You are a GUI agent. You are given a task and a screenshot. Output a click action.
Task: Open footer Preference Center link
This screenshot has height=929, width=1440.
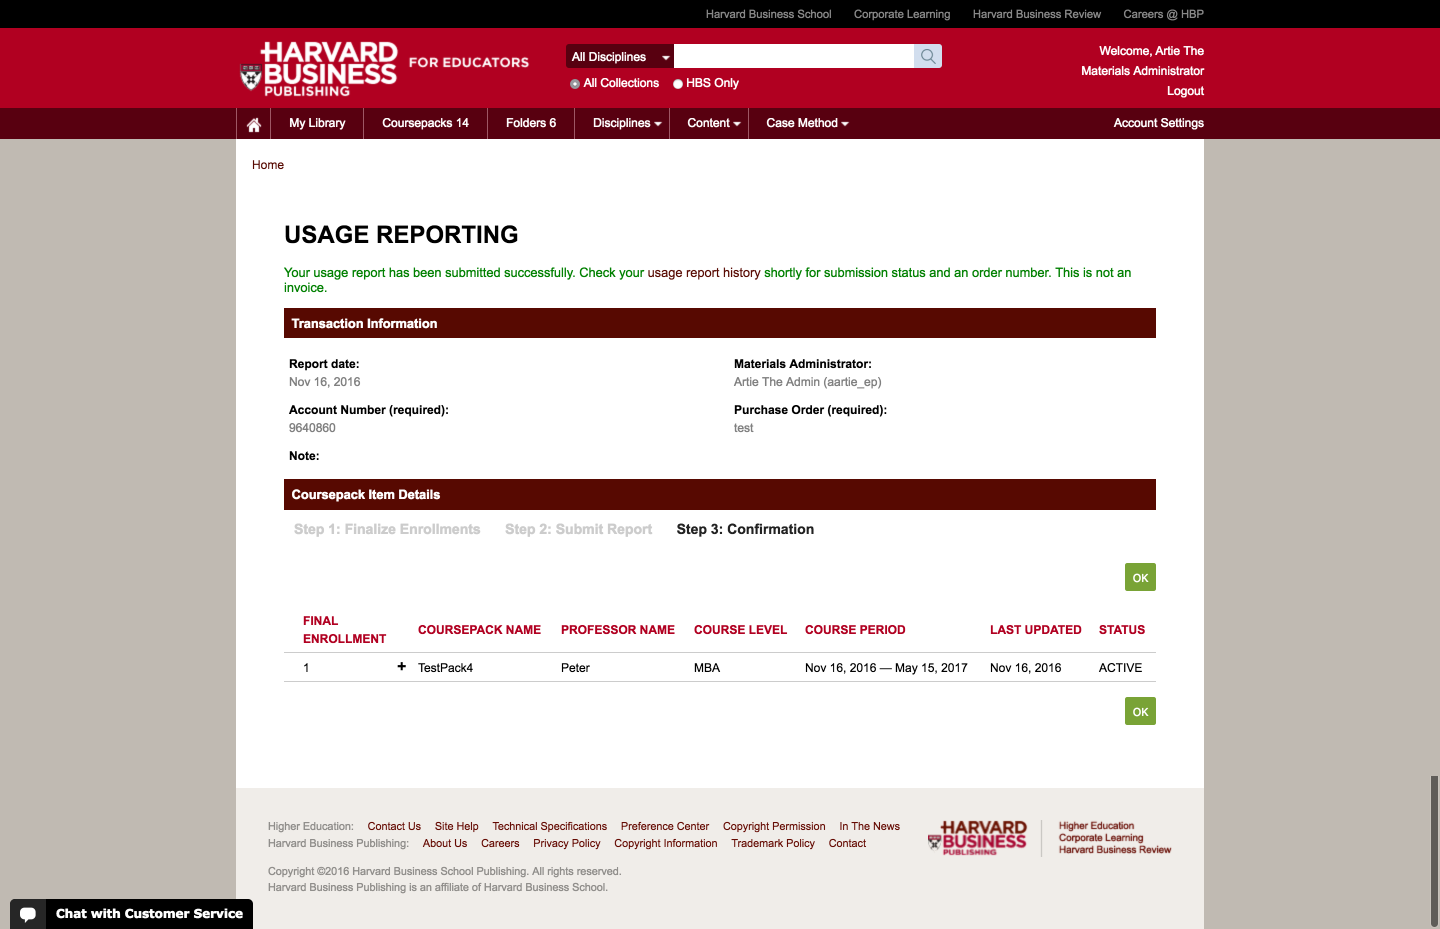[x=664, y=826]
